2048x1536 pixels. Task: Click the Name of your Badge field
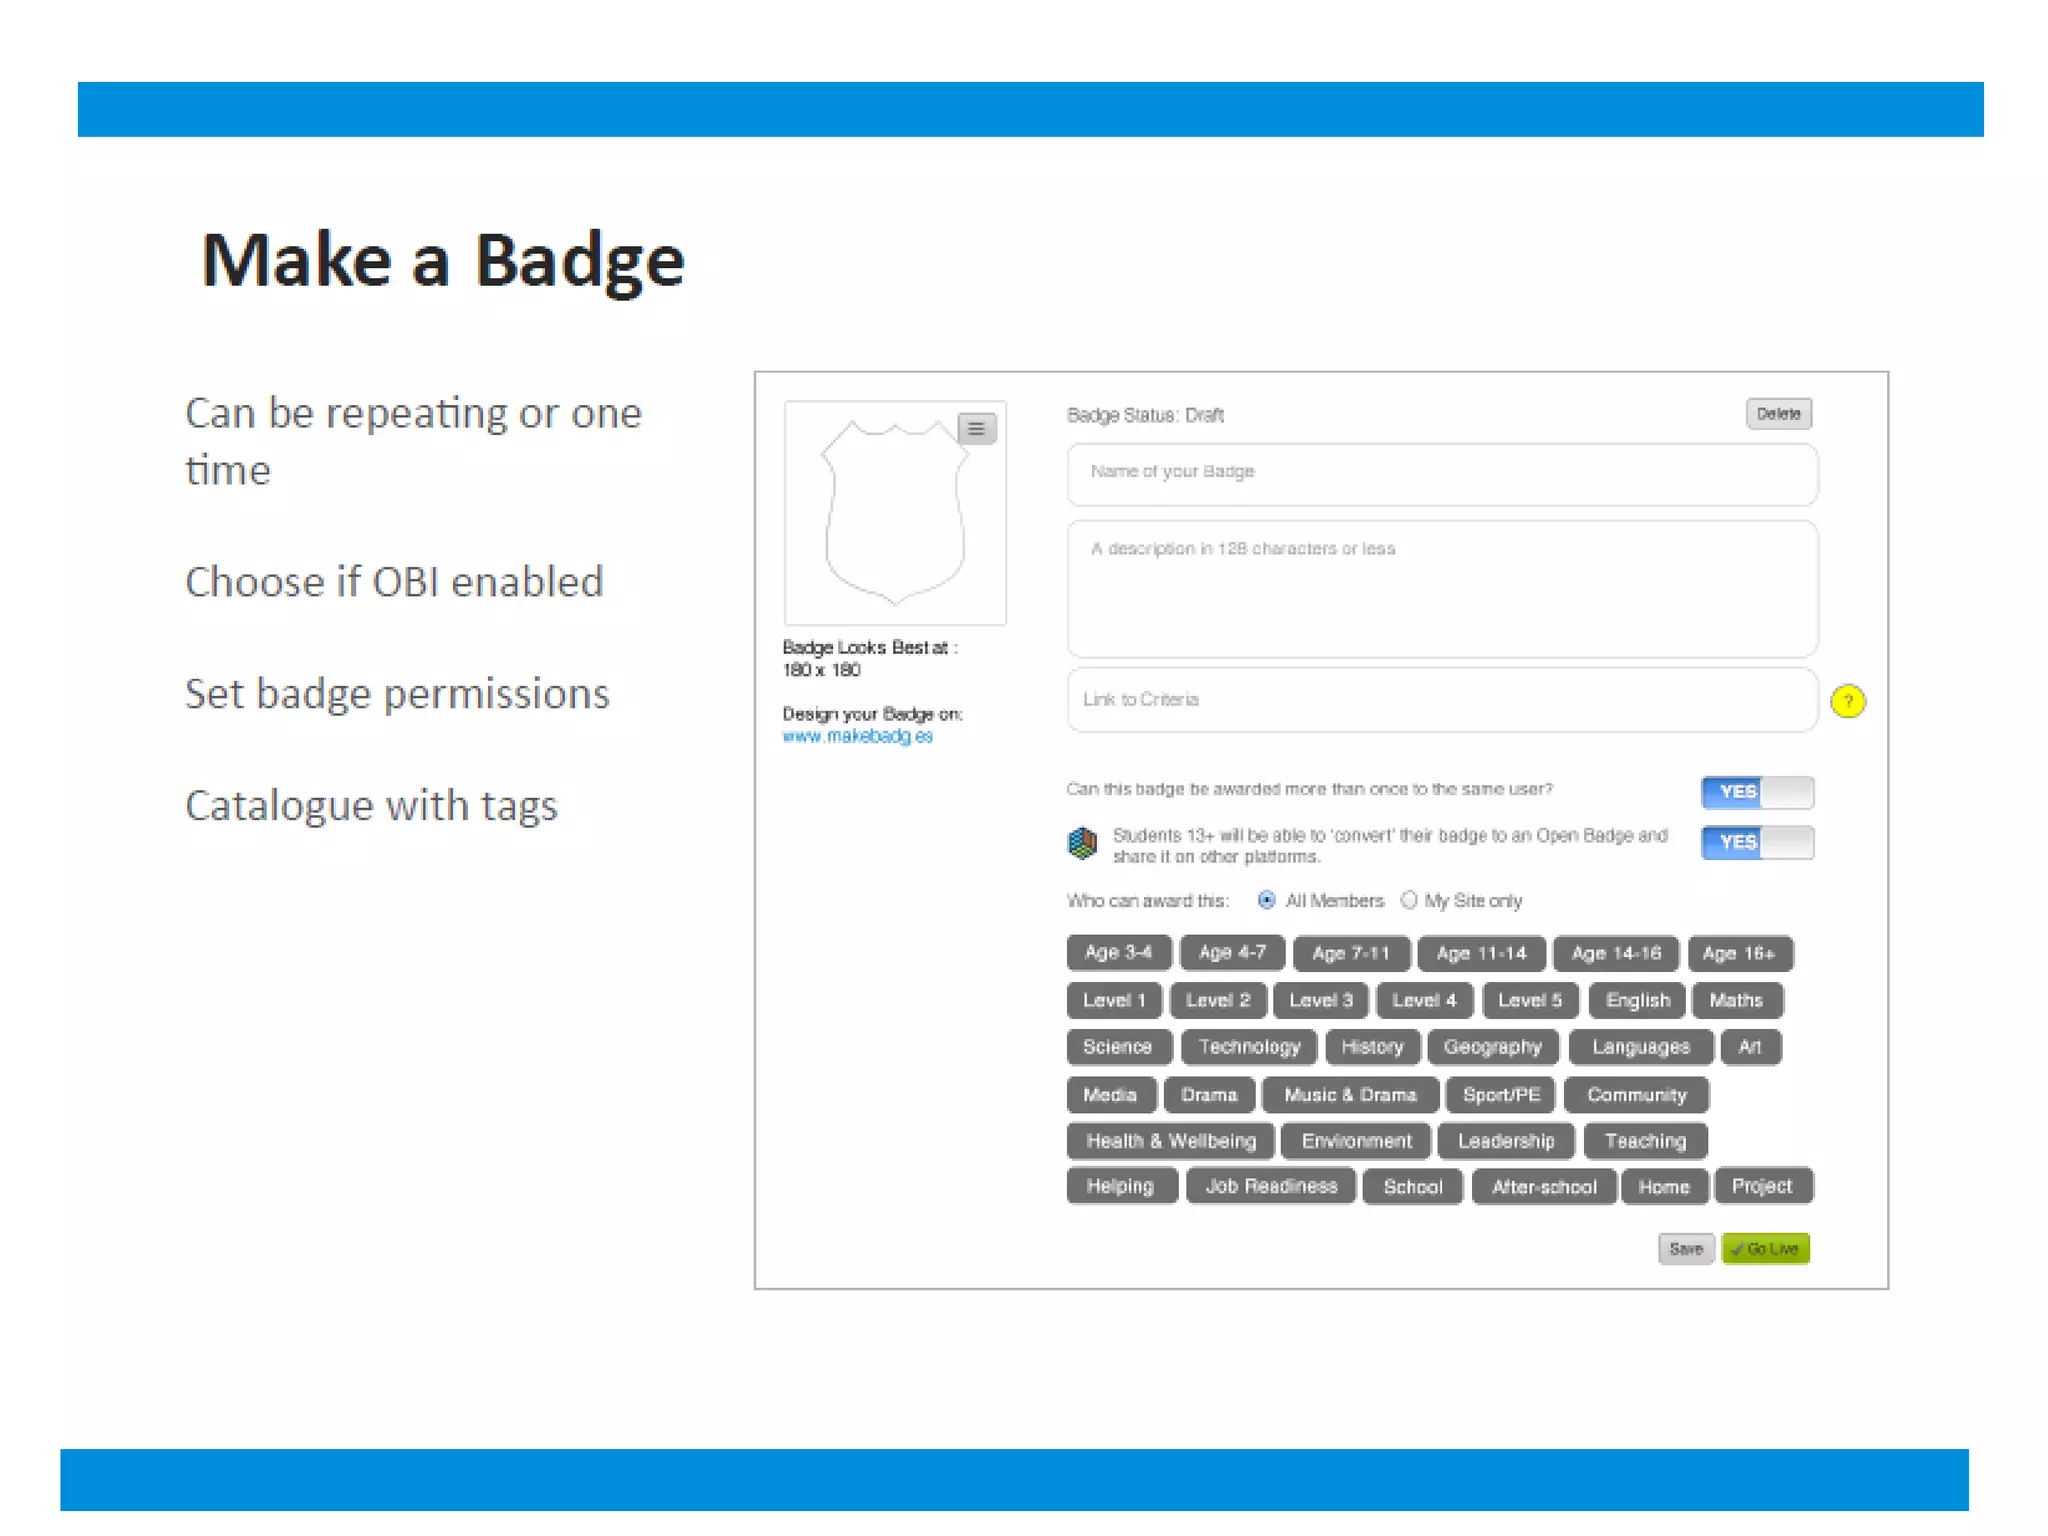(1441, 473)
